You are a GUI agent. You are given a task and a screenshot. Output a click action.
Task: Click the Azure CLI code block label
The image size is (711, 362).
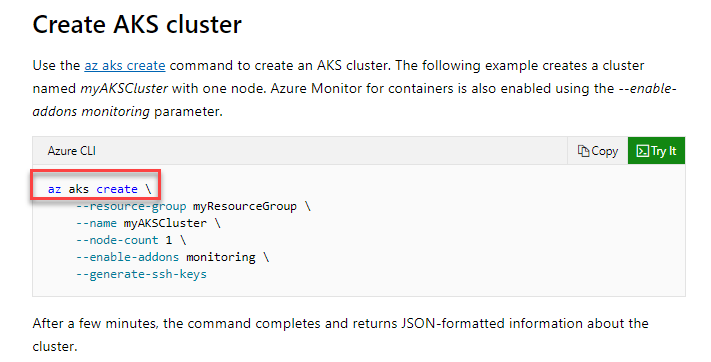tap(72, 151)
